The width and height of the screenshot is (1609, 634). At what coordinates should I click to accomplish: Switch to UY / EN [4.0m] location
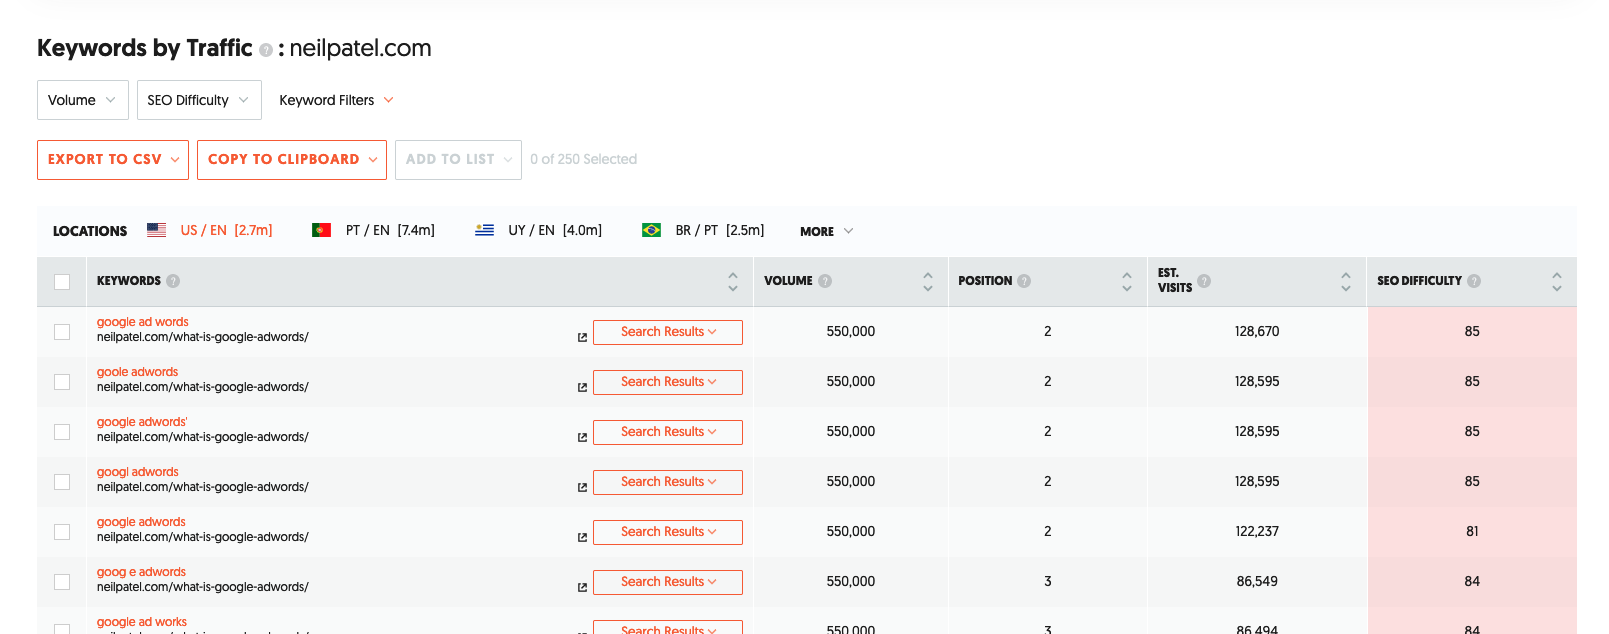(555, 230)
